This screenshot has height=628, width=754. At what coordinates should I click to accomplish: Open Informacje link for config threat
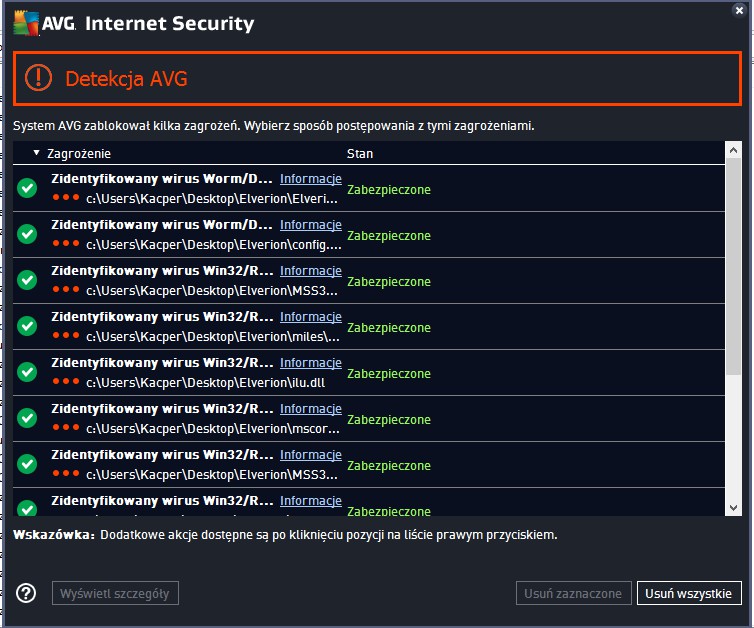point(311,225)
